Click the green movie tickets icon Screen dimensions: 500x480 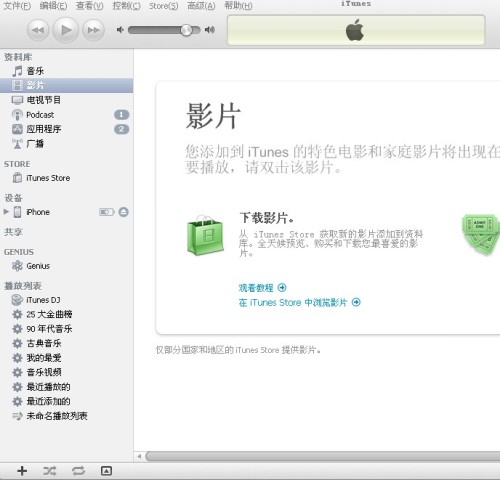(x=481, y=234)
